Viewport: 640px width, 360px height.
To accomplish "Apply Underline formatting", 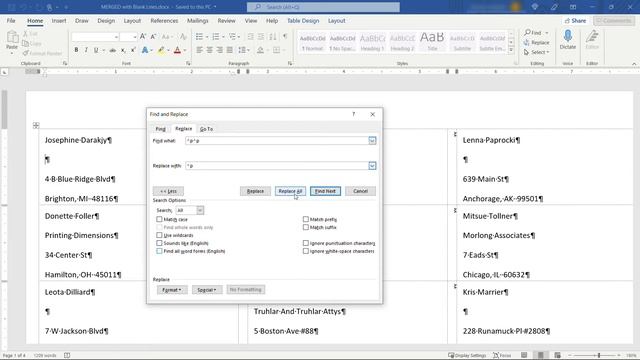I will coord(96,50).
